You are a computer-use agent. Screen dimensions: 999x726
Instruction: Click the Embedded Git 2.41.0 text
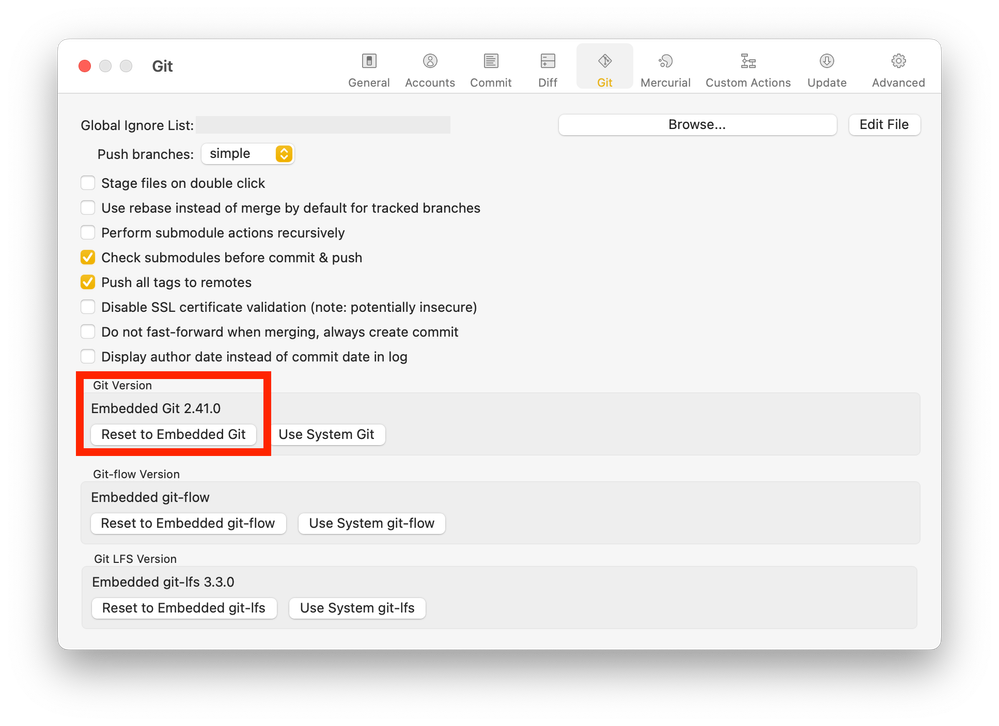(x=156, y=409)
